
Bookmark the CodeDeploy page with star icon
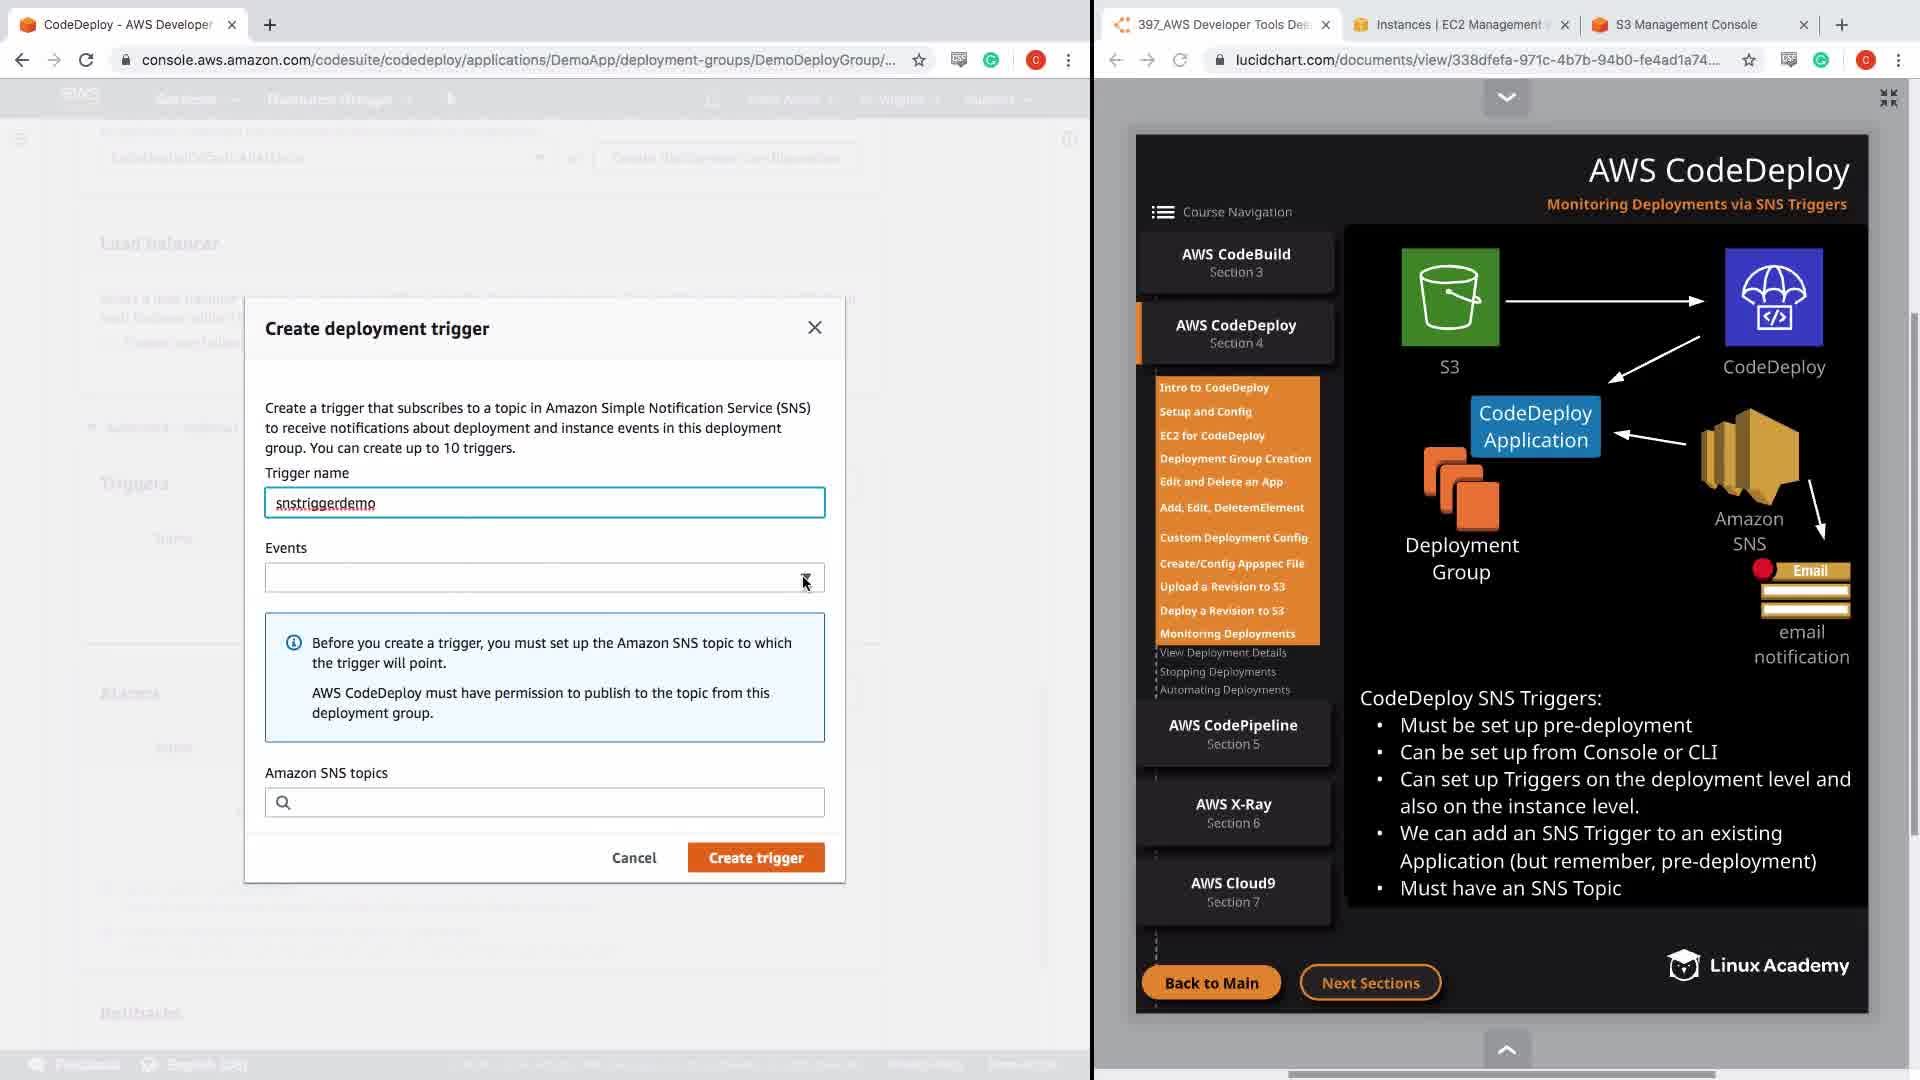[918, 60]
